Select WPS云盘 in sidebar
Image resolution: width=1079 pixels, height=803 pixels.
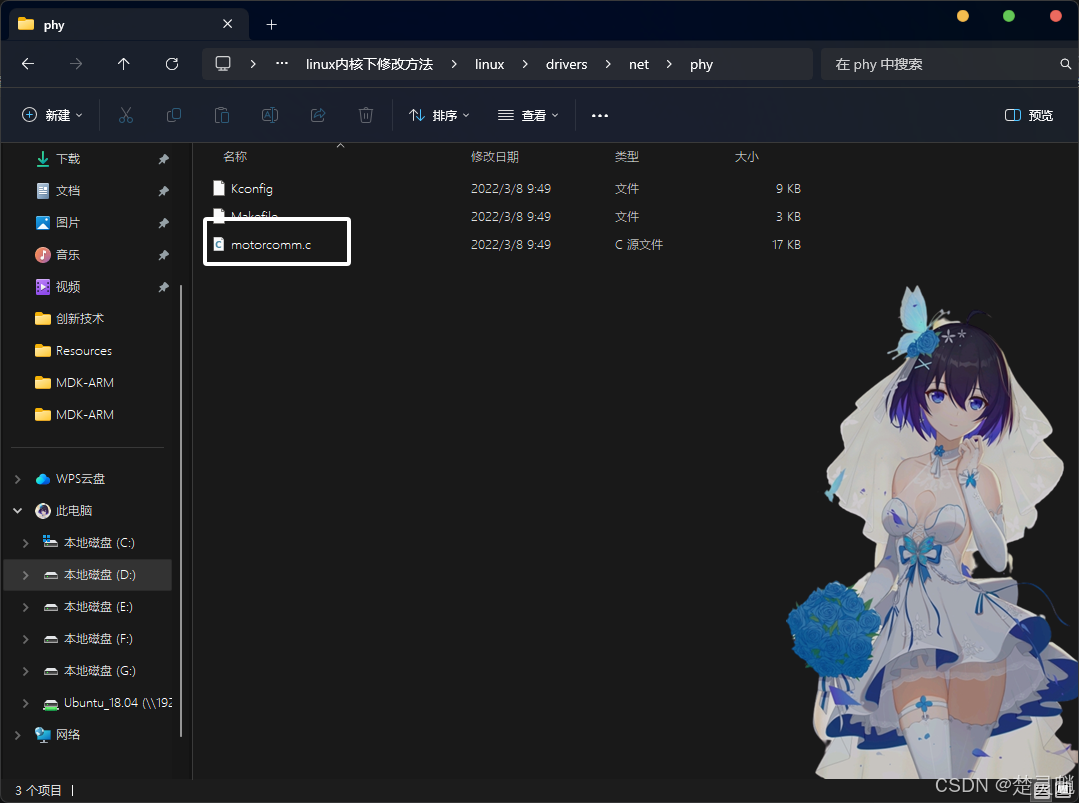point(81,479)
